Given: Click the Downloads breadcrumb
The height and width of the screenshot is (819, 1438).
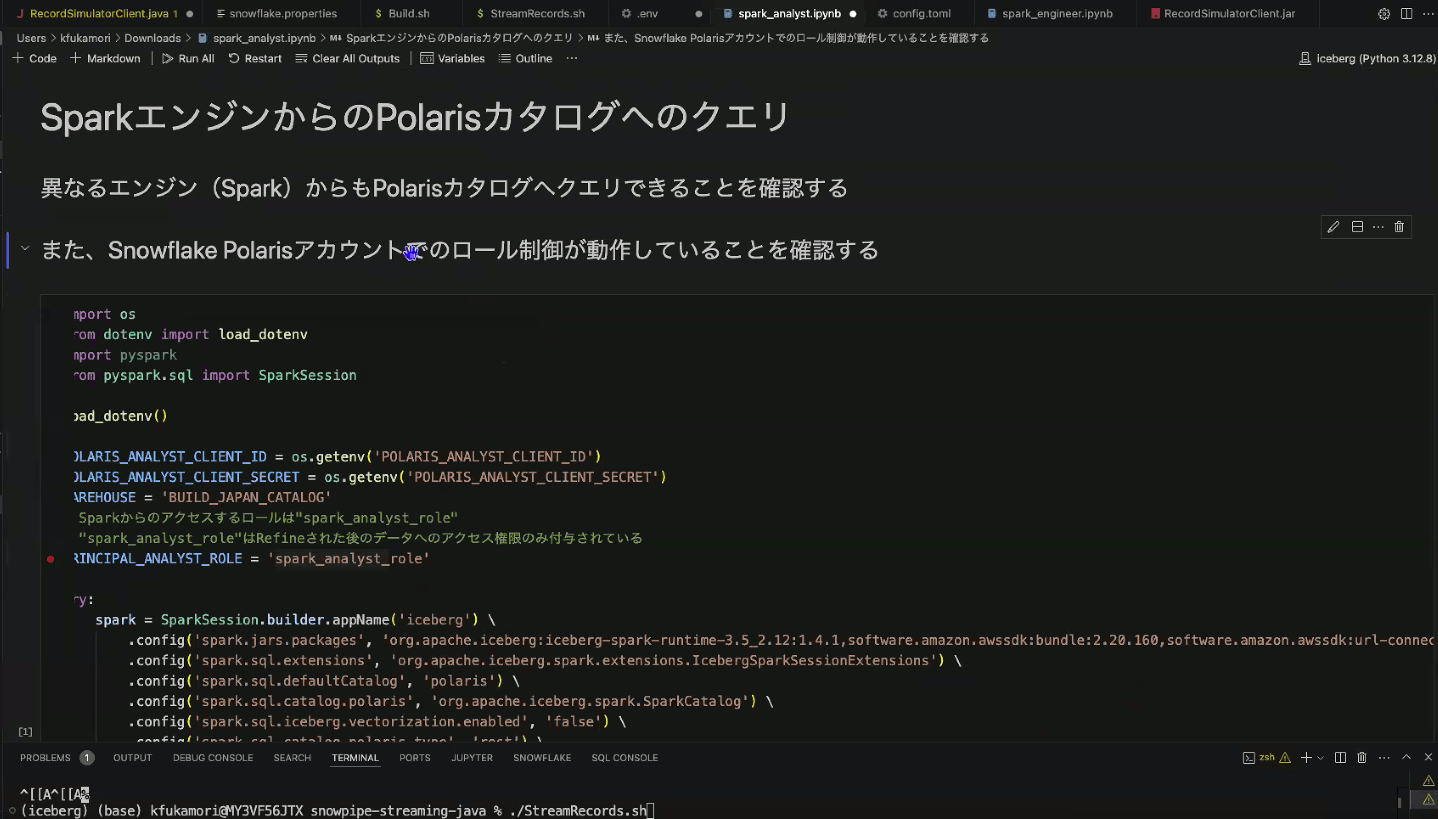Looking at the screenshot, I should [153, 38].
